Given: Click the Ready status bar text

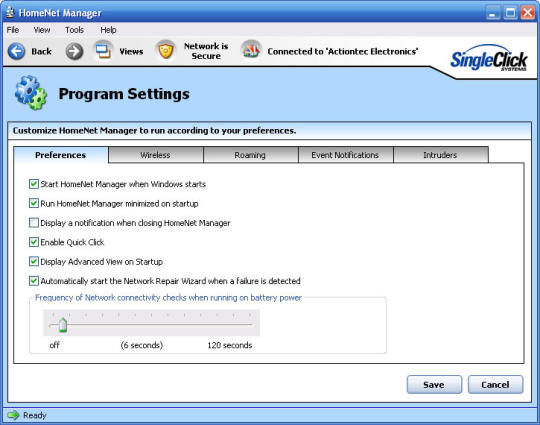Looking at the screenshot, I should coord(35,415).
